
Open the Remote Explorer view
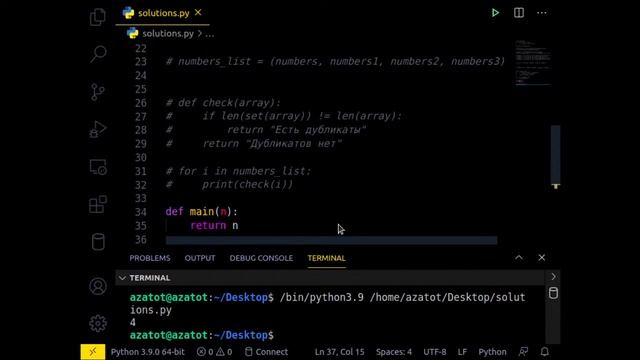pos(98,167)
